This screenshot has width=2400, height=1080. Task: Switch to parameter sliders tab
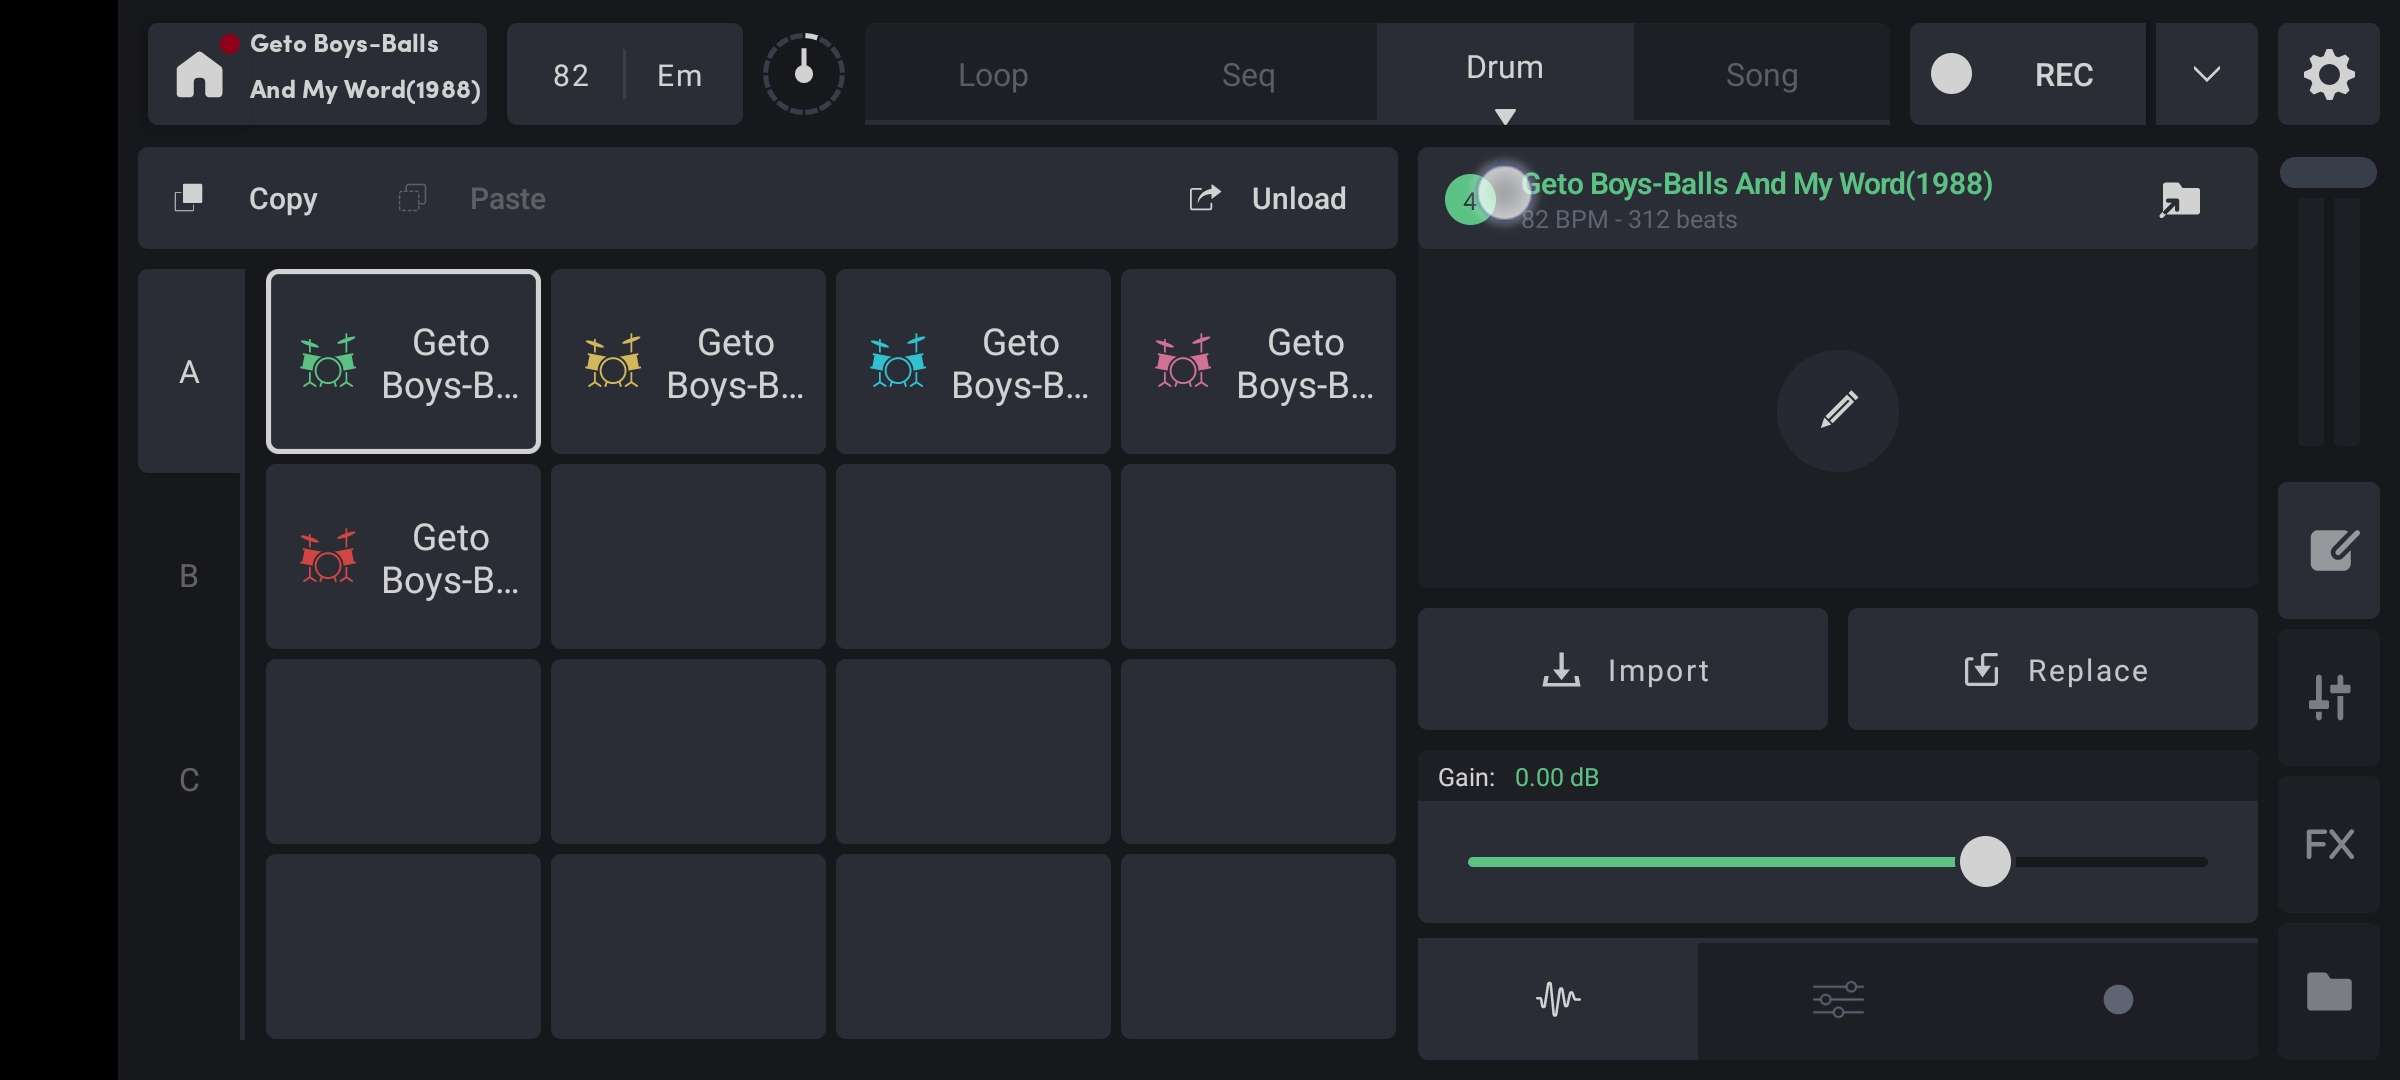pos(1838,999)
